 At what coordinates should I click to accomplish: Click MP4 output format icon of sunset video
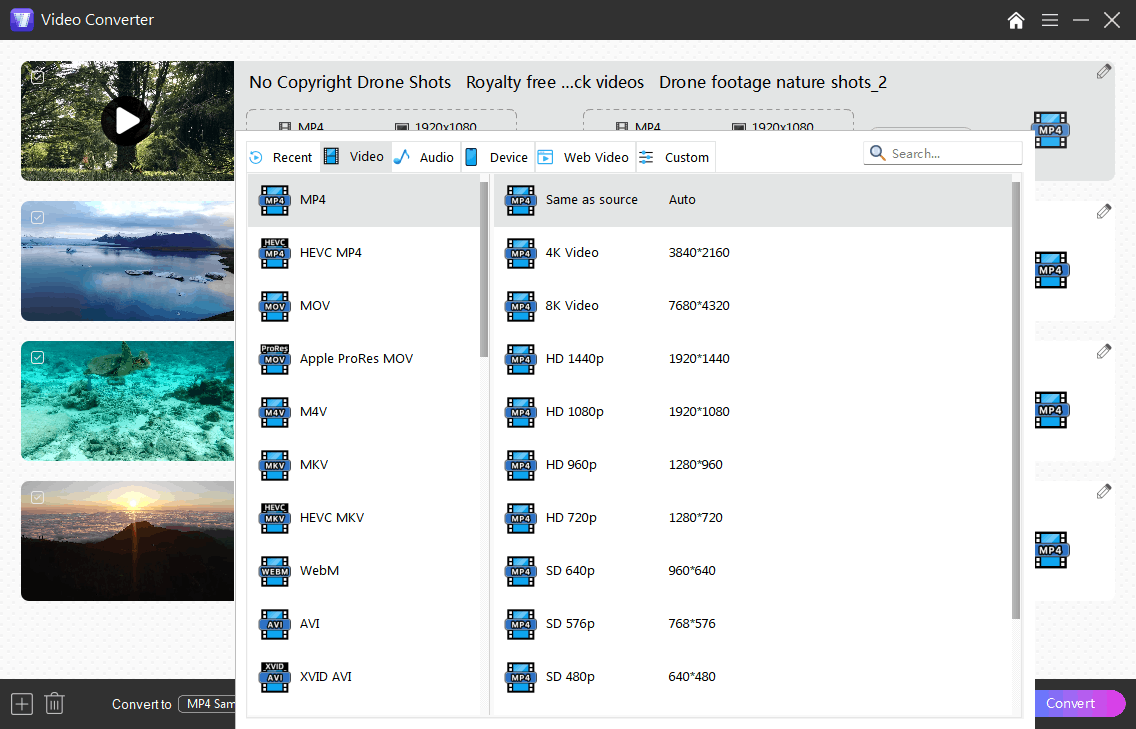coord(1051,550)
